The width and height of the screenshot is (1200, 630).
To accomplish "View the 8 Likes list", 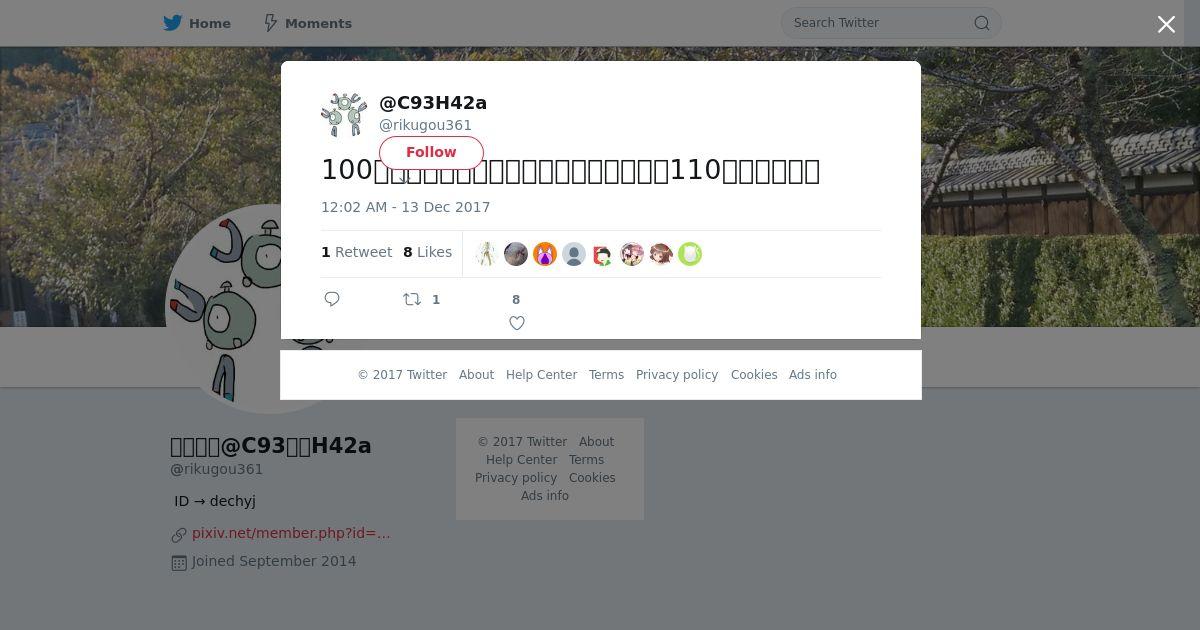I will tap(427, 252).
